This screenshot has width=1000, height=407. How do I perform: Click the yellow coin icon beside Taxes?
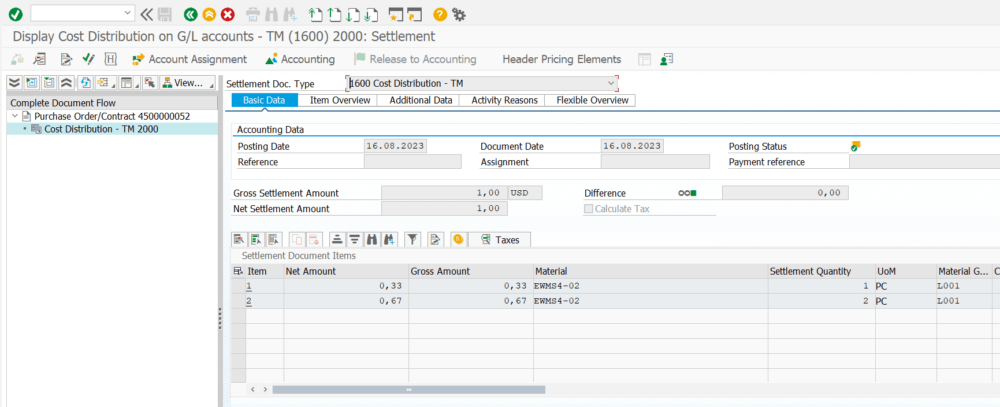coord(457,240)
